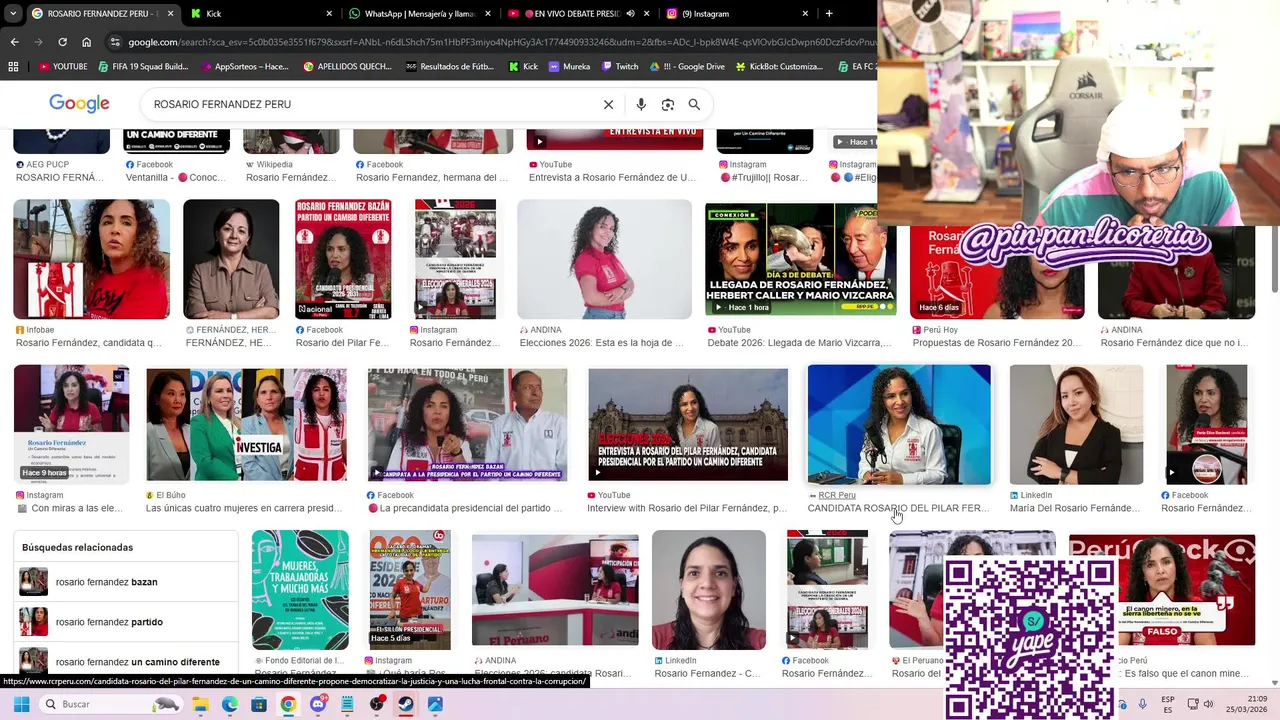Click the Google search text field
Viewport: 1280px width, 720px height.
coord(370,104)
